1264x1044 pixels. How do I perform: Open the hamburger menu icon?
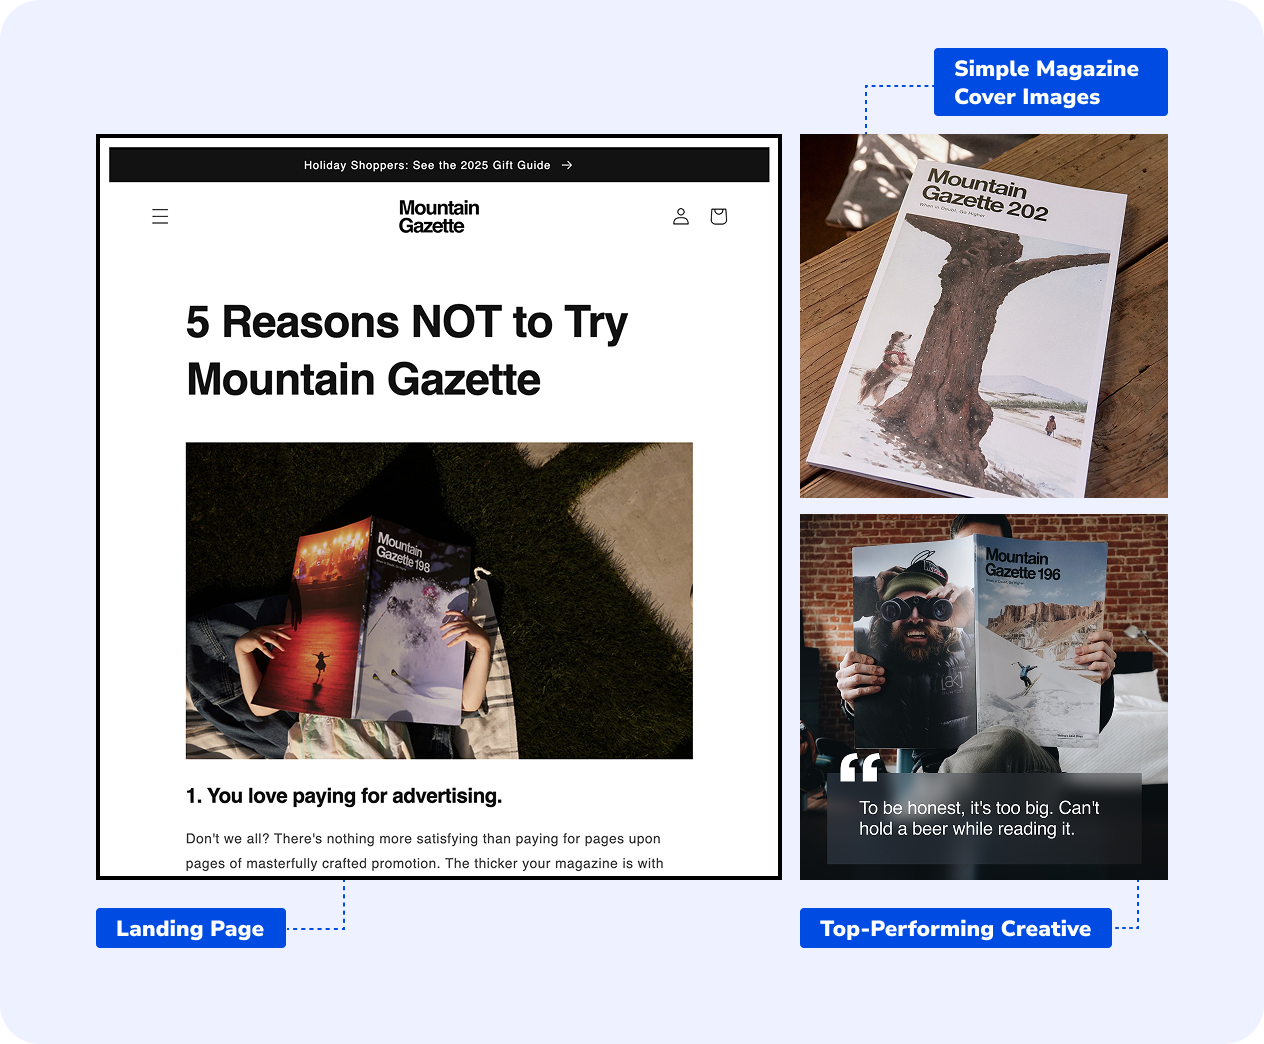(160, 216)
